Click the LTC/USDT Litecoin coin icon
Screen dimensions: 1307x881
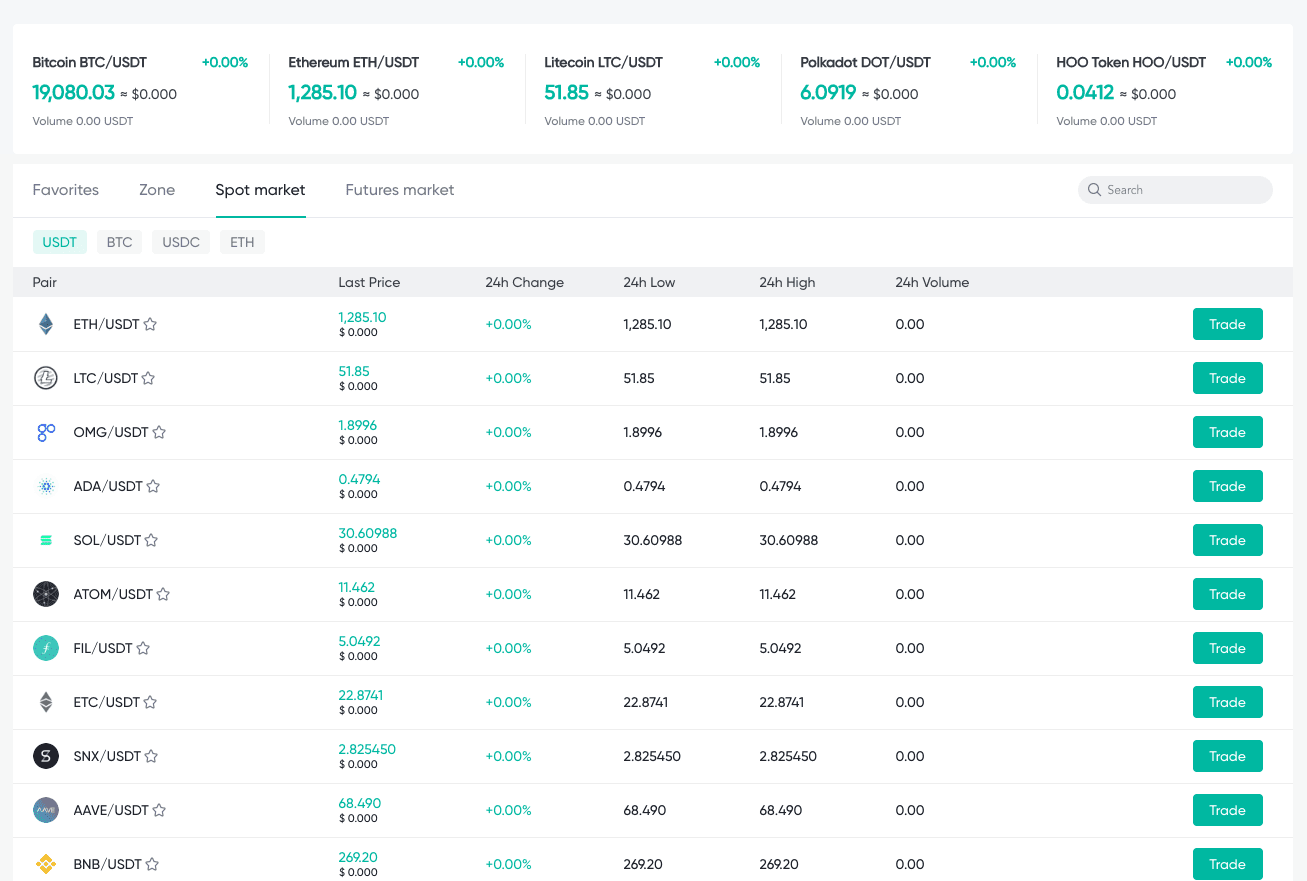[x=46, y=378]
